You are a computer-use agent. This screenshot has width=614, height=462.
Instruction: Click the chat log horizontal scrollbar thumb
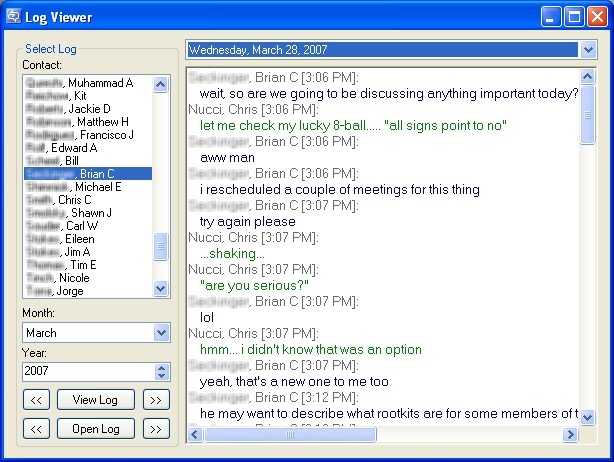(x=290, y=434)
